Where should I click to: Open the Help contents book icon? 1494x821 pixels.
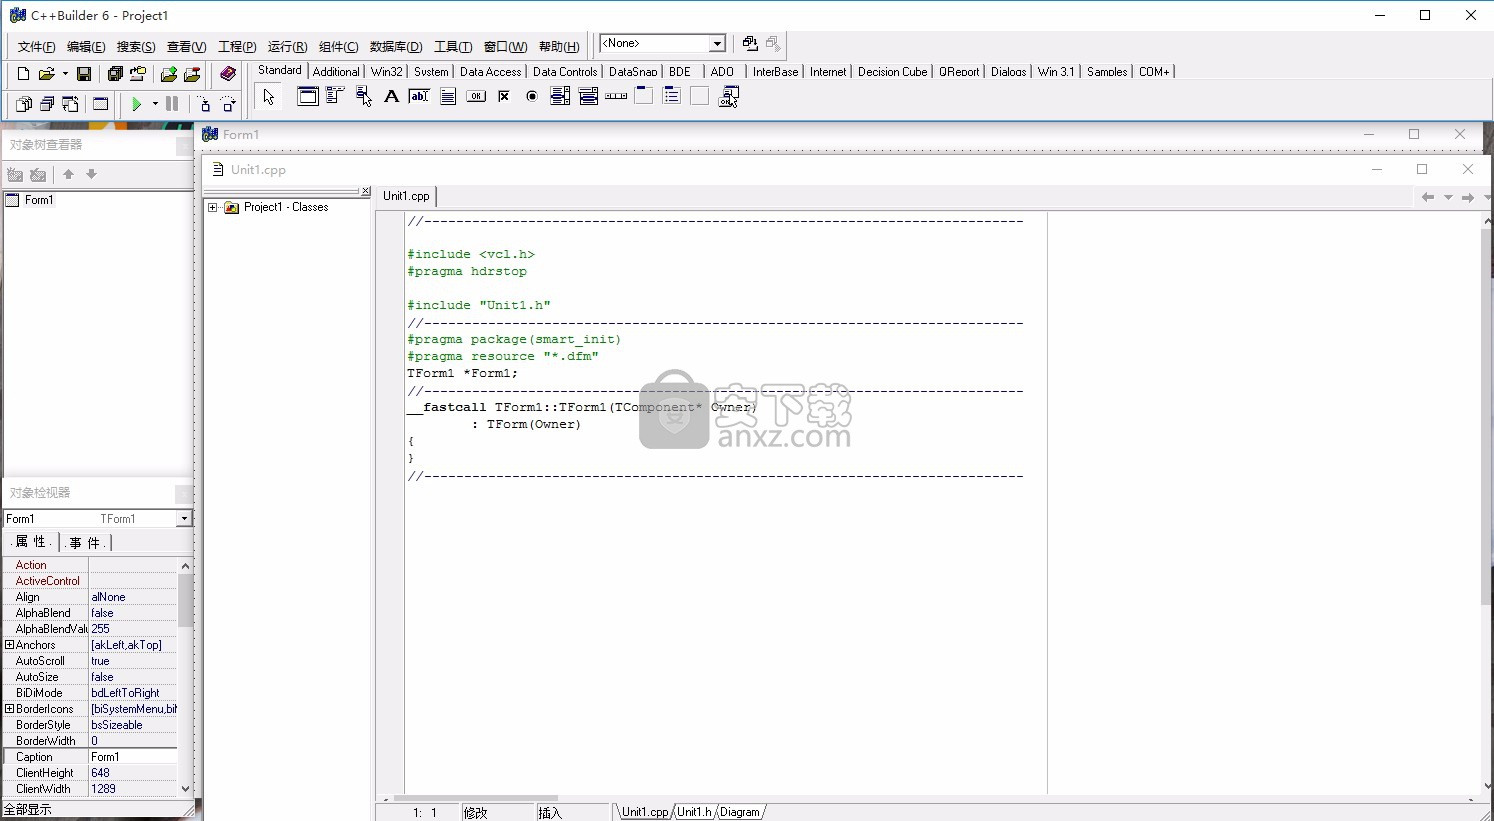228,74
